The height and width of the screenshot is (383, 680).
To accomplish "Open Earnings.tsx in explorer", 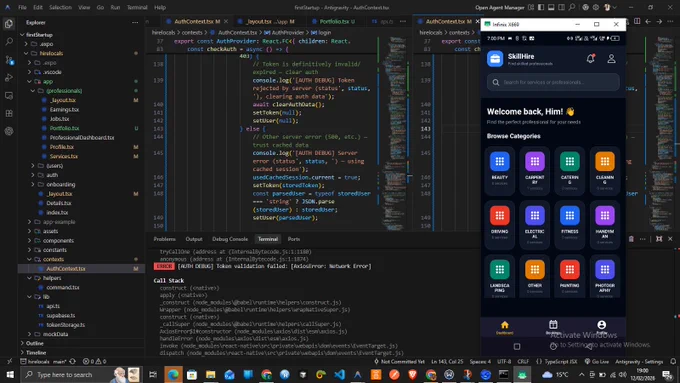I will pos(64,109).
